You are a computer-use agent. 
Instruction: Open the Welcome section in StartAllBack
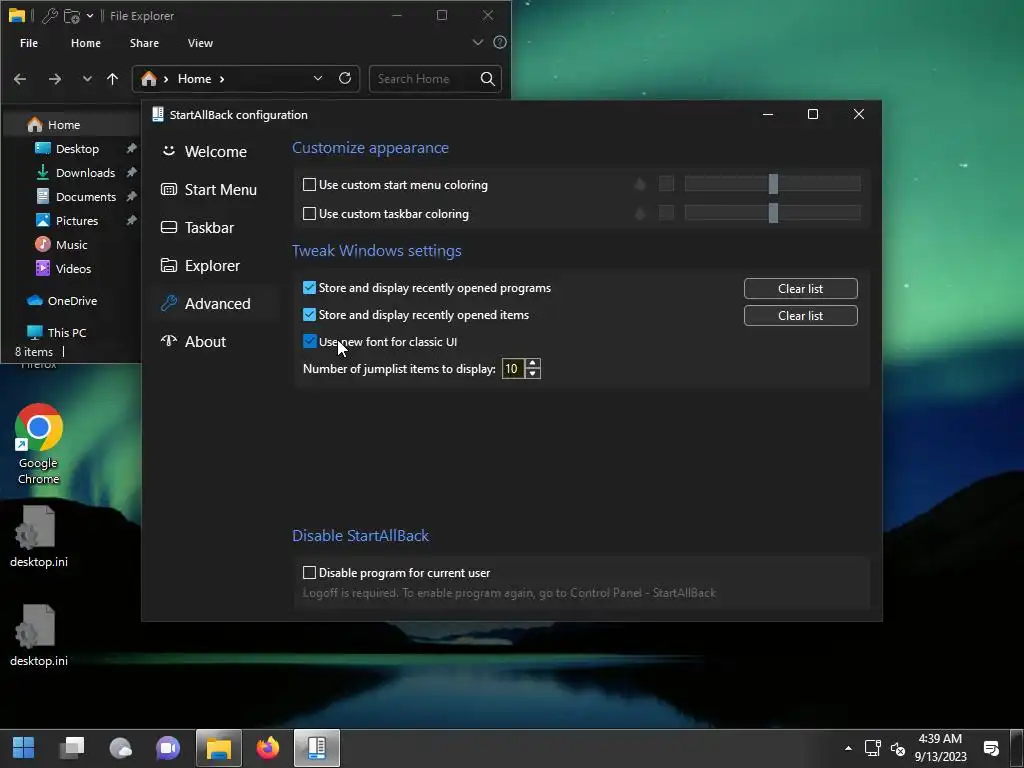click(204, 152)
